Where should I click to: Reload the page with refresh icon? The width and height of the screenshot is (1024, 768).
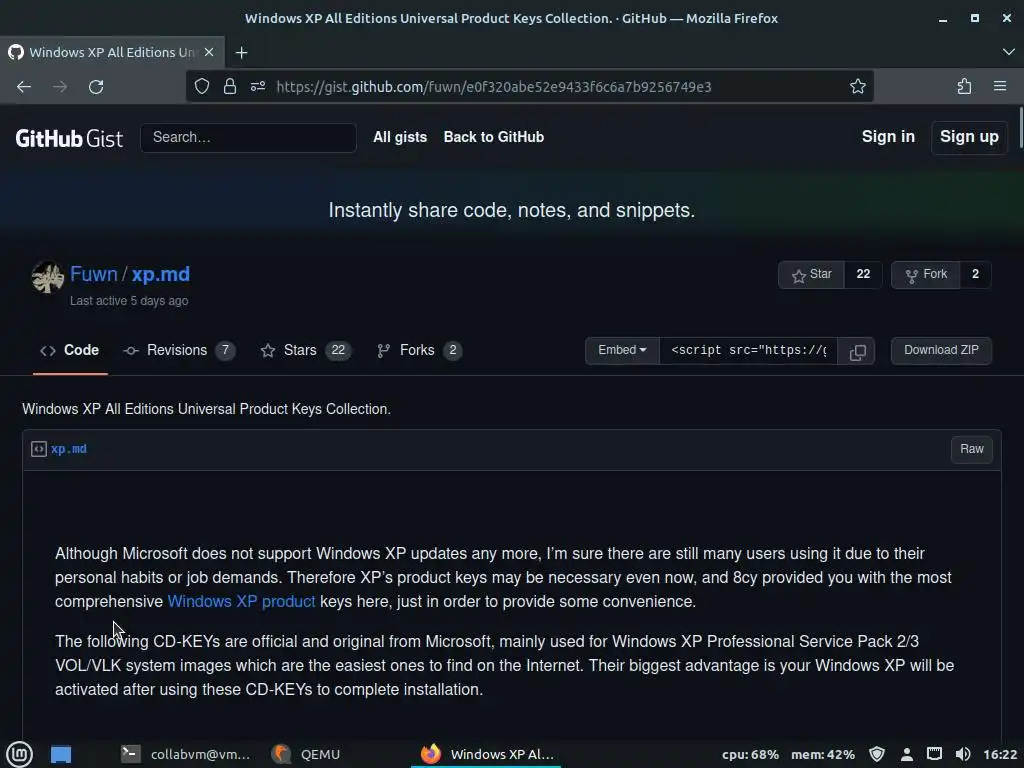coord(96,86)
